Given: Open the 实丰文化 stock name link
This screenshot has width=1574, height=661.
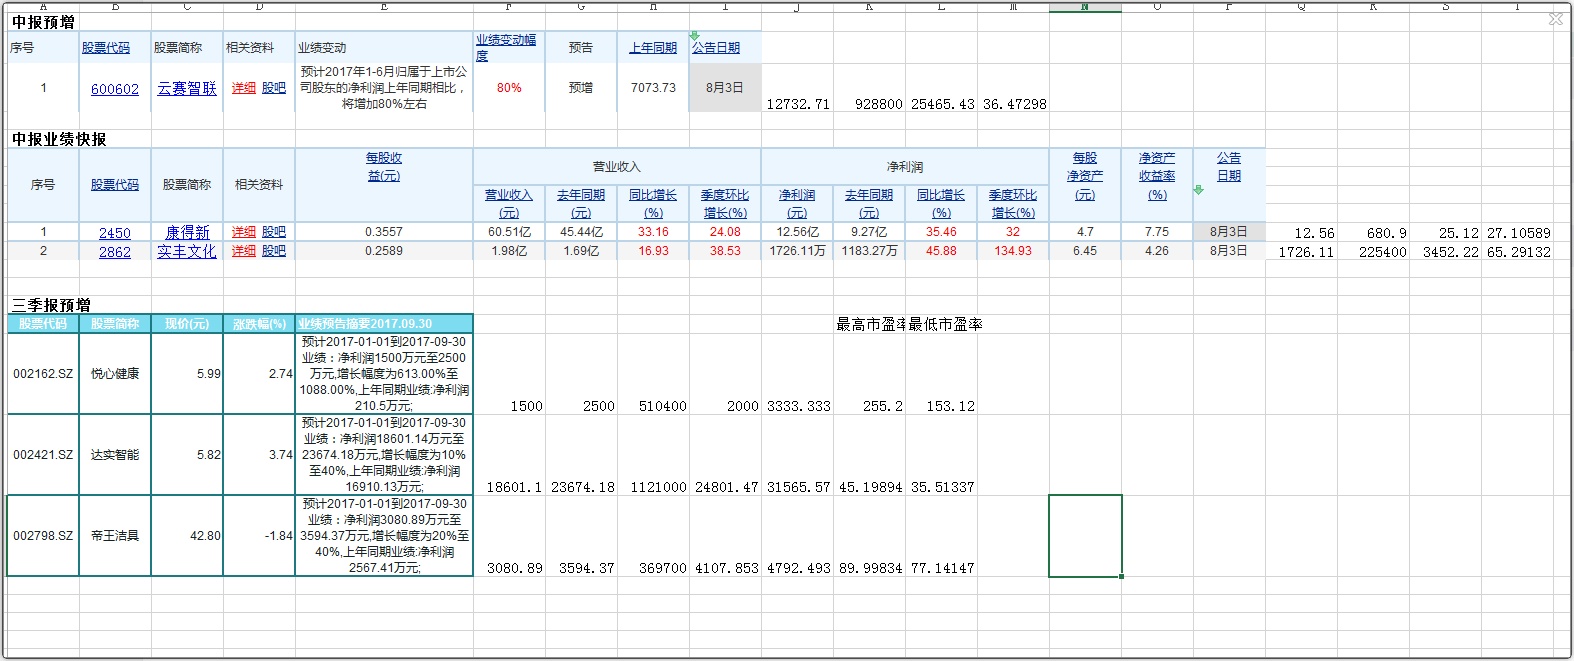Looking at the screenshot, I should coord(187,251).
